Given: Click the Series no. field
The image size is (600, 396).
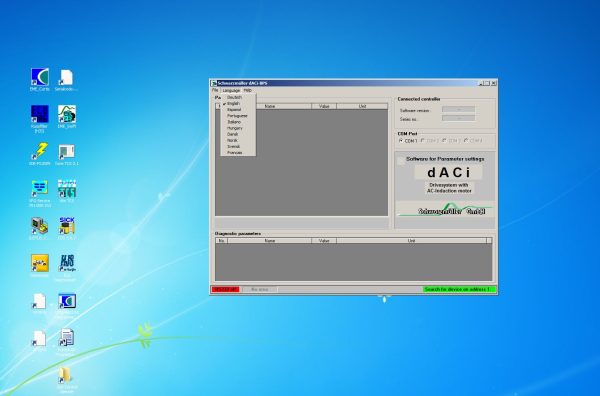Looking at the screenshot, I should click(458, 118).
